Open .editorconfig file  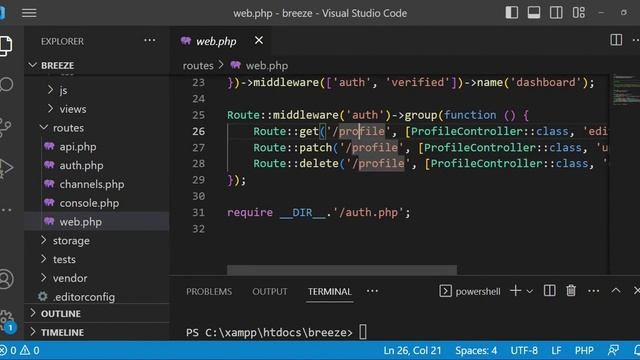pos(84,297)
